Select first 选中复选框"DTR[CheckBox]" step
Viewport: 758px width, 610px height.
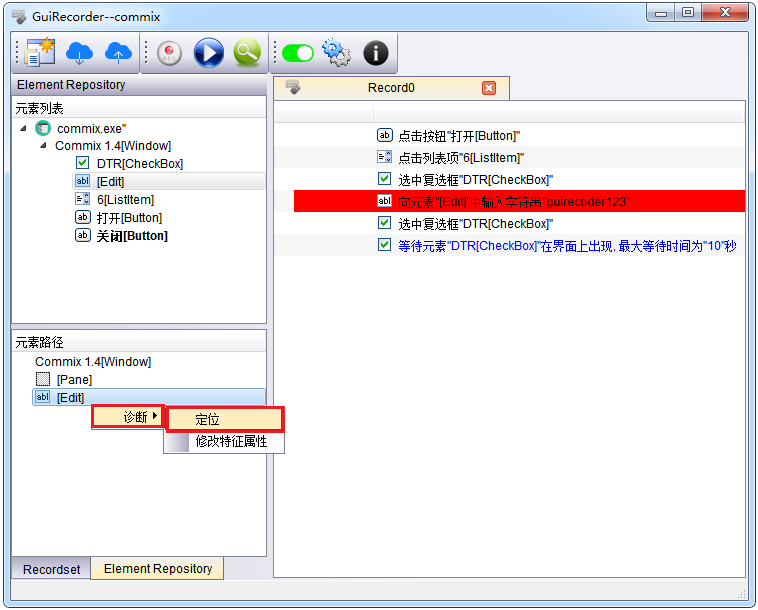(475, 180)
